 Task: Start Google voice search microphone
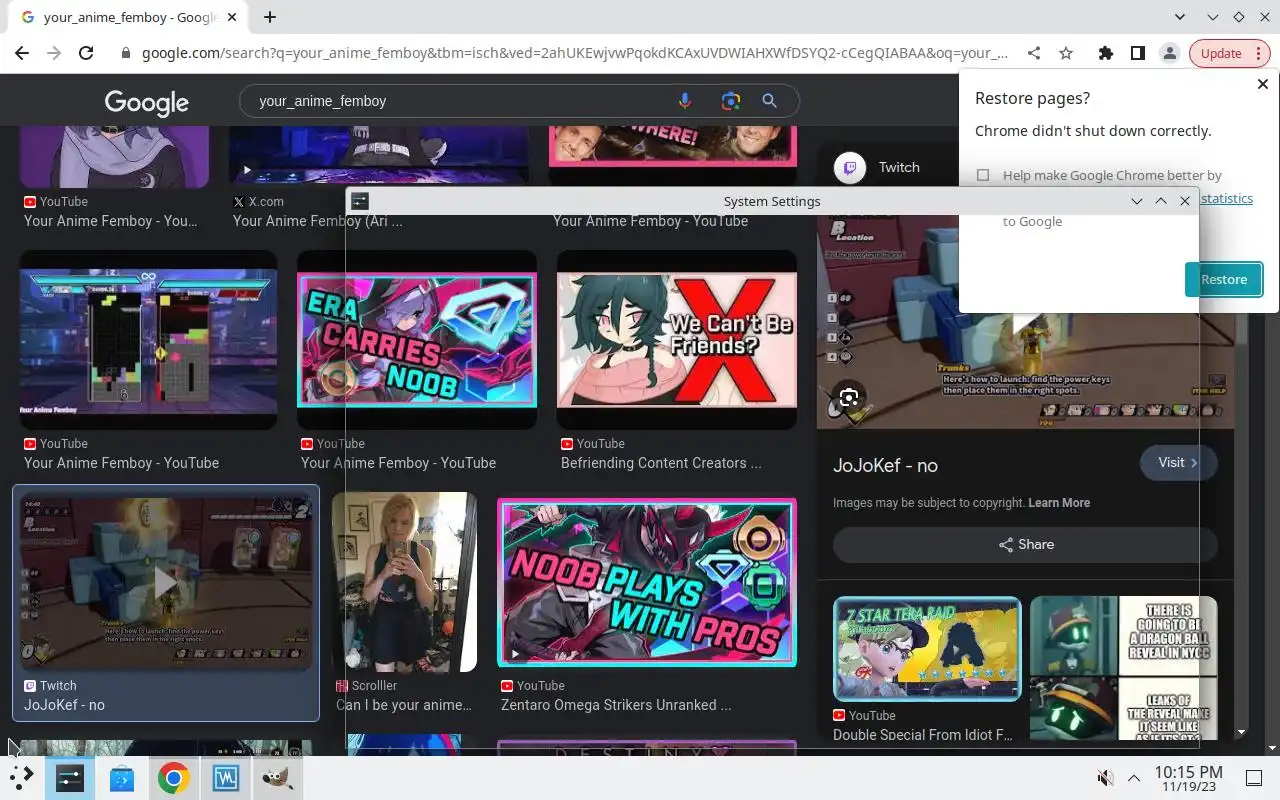point(685,101)
